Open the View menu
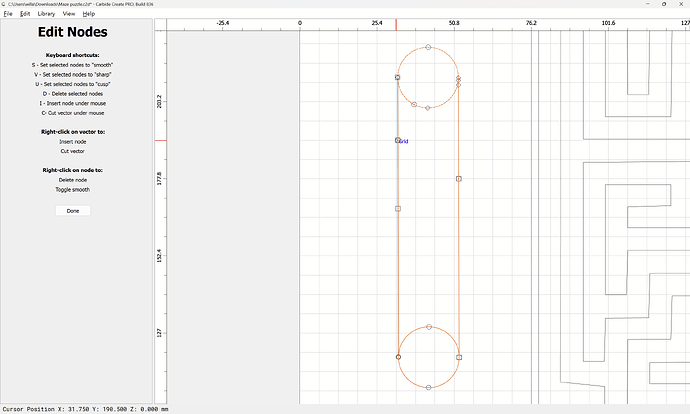The height and width of the screenshot is (414, 690). click(x=69, y=14)
